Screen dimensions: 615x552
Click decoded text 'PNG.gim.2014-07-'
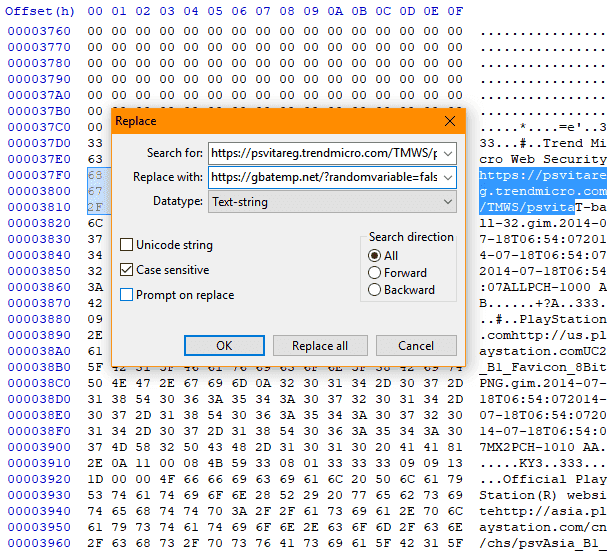pos(543,383)
